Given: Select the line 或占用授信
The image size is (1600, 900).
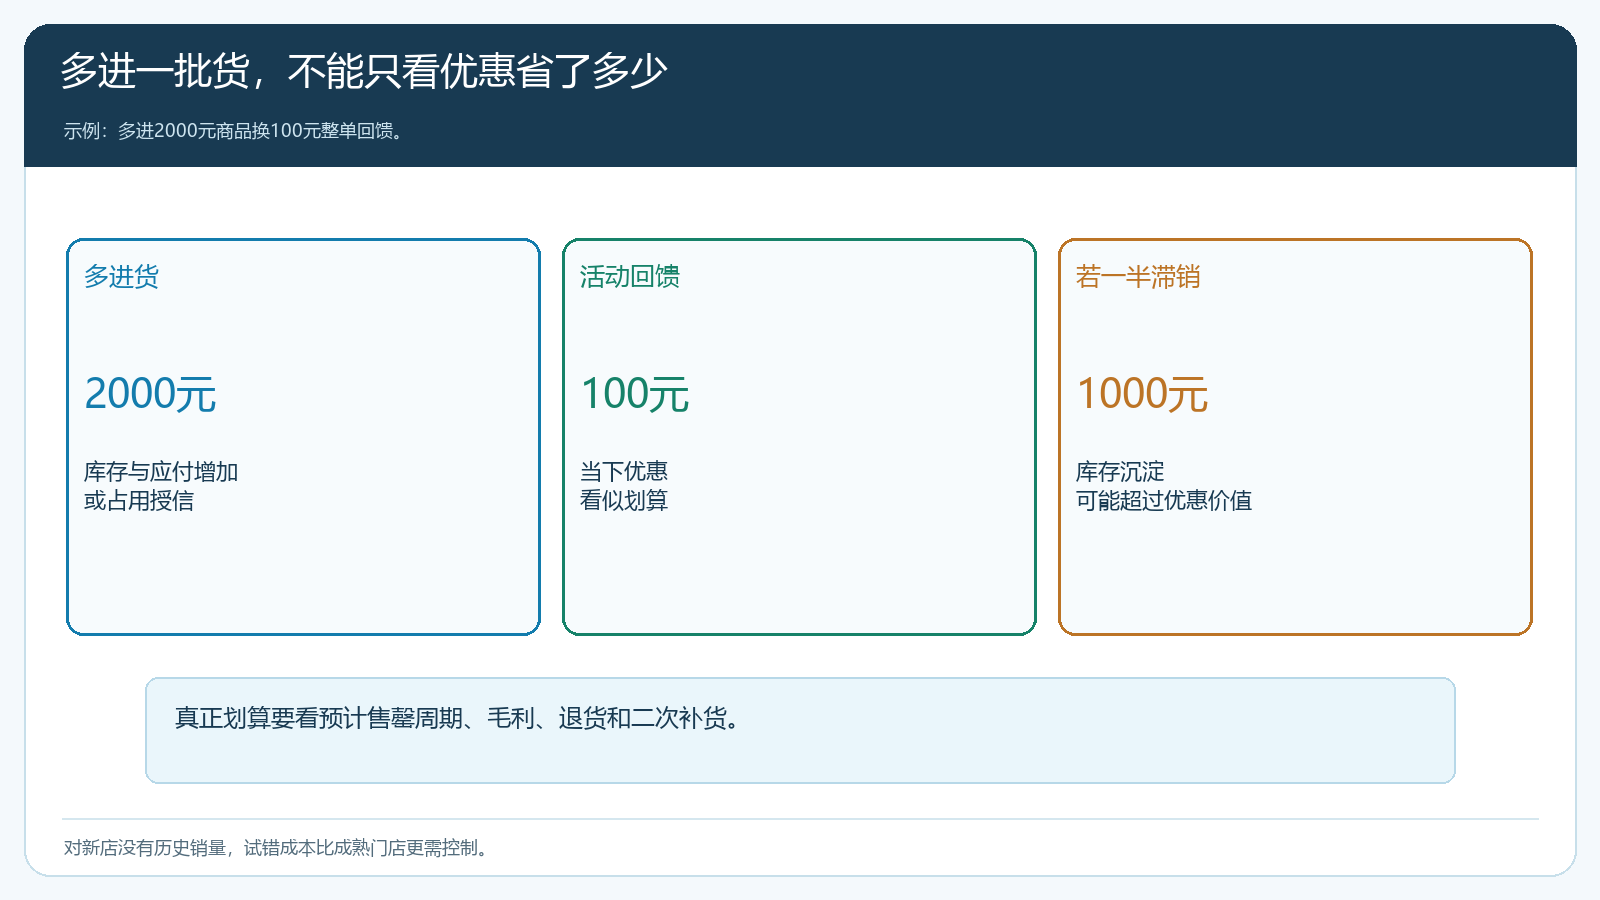Looking at the screenshot, I should click(138, 500).
